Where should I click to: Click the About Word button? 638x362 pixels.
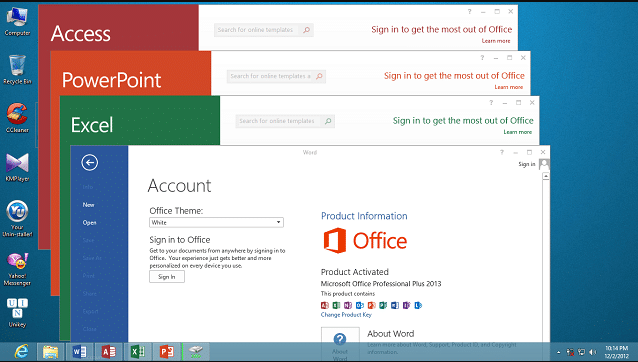click(x=340, y=344)
